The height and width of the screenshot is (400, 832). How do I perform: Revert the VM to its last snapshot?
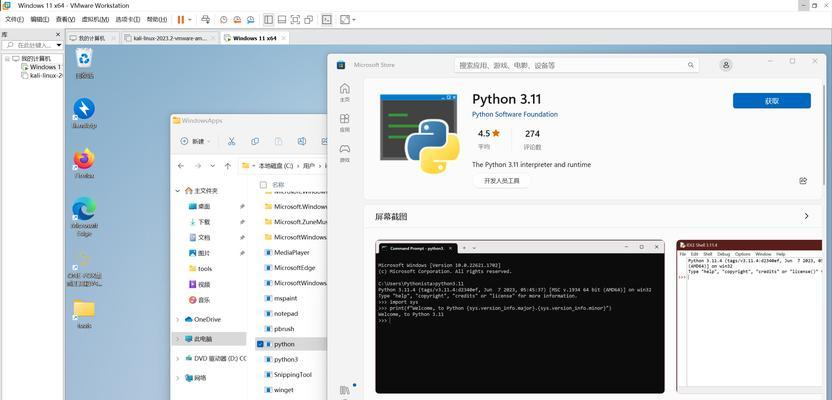tap(237, 20)
